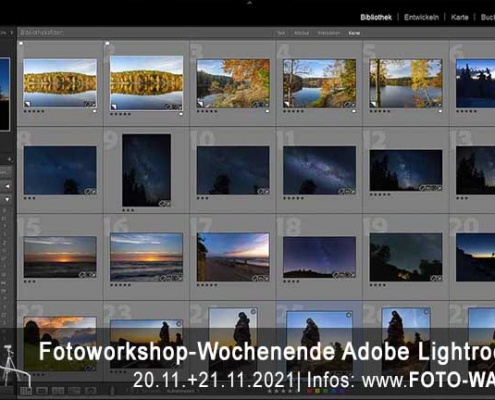Apply the blue color label in the toolbar
495x400 pixels.
(333, 391)
